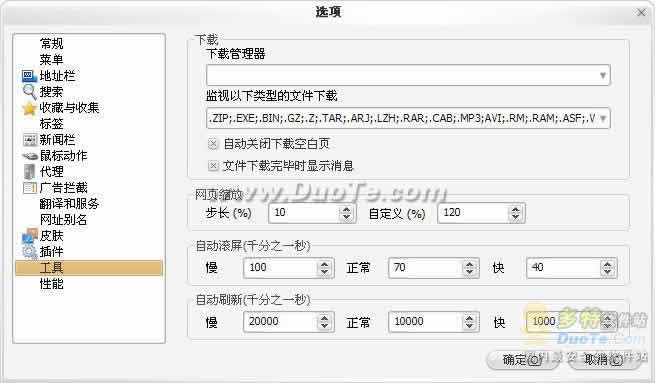Screen dimensions: 655x383
Task: Adjust the 自动滚屏 慢 spinner arrows
Action: click(x=325, y=268)
